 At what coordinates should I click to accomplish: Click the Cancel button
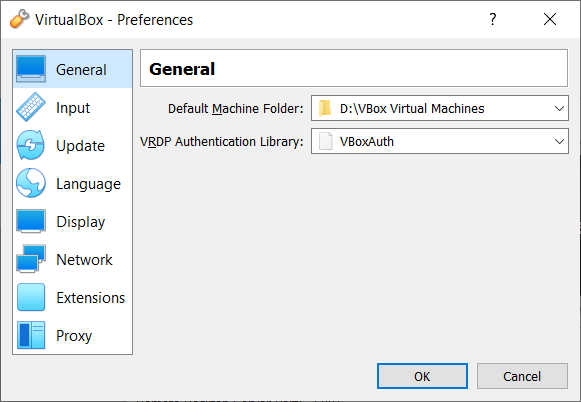522,376
